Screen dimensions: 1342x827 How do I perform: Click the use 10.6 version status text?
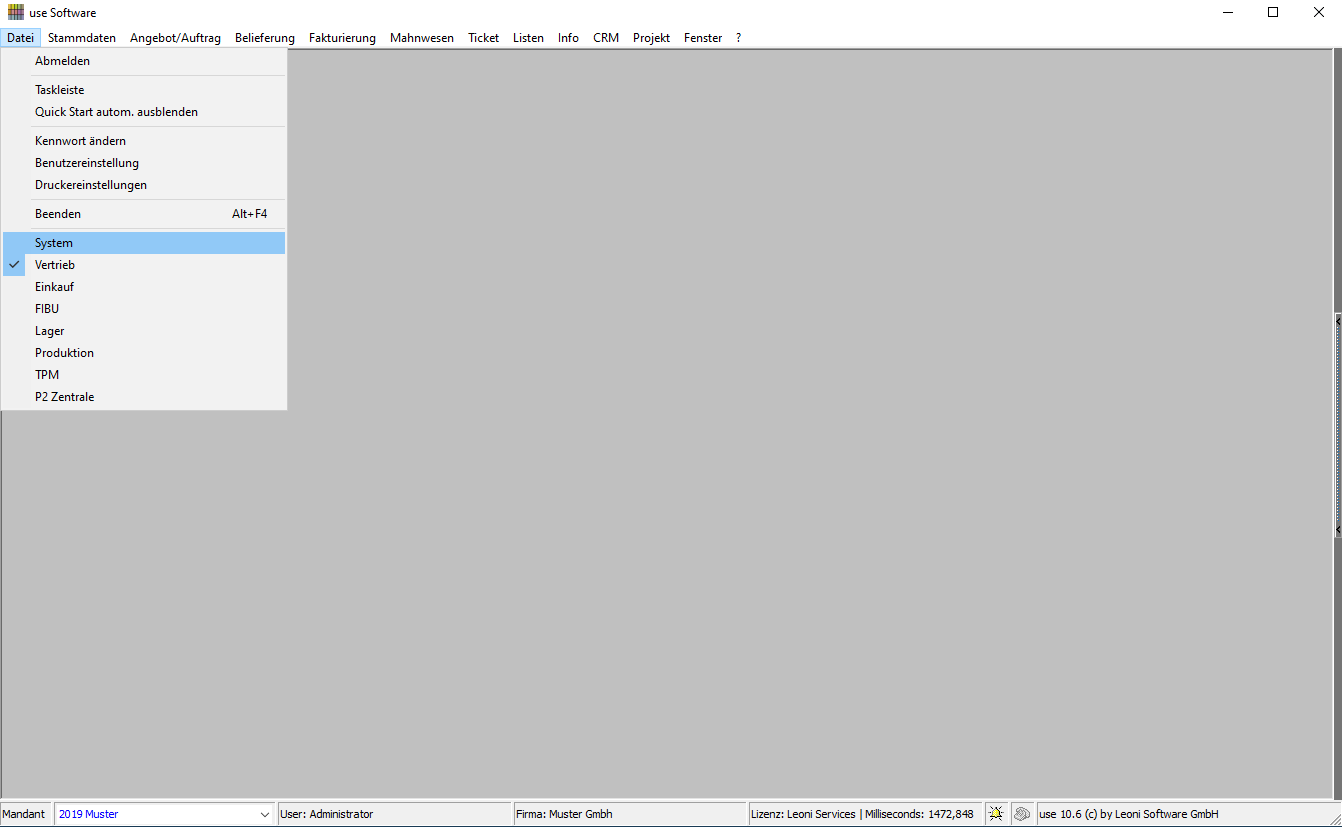pyautogui.click(x=1129, y=814)
